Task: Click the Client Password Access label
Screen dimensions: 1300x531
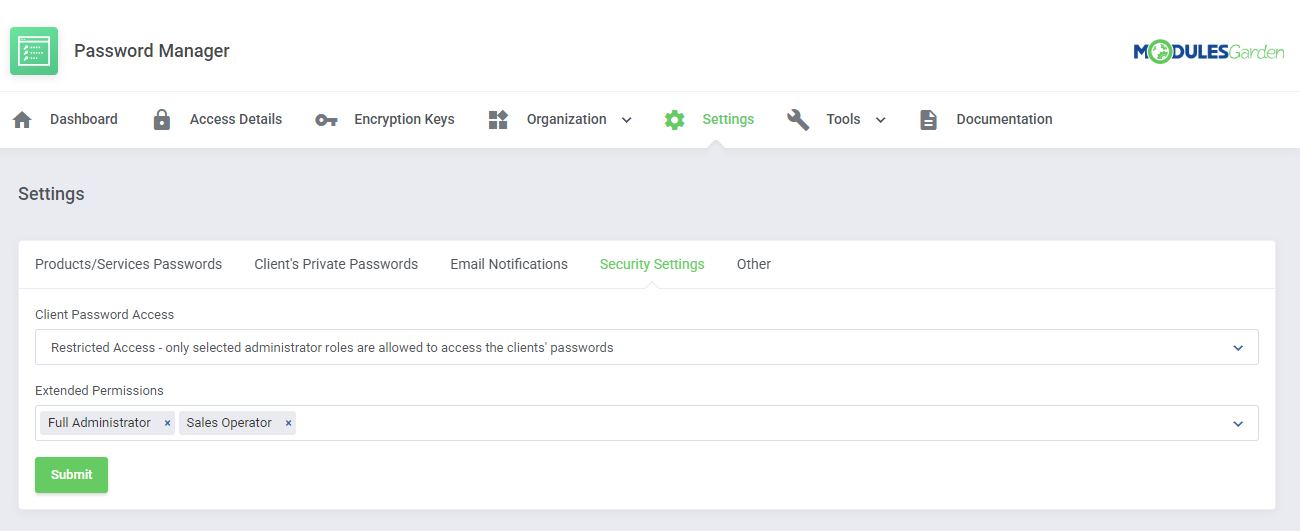Action: pyautogui.click(x=104, y=314)
